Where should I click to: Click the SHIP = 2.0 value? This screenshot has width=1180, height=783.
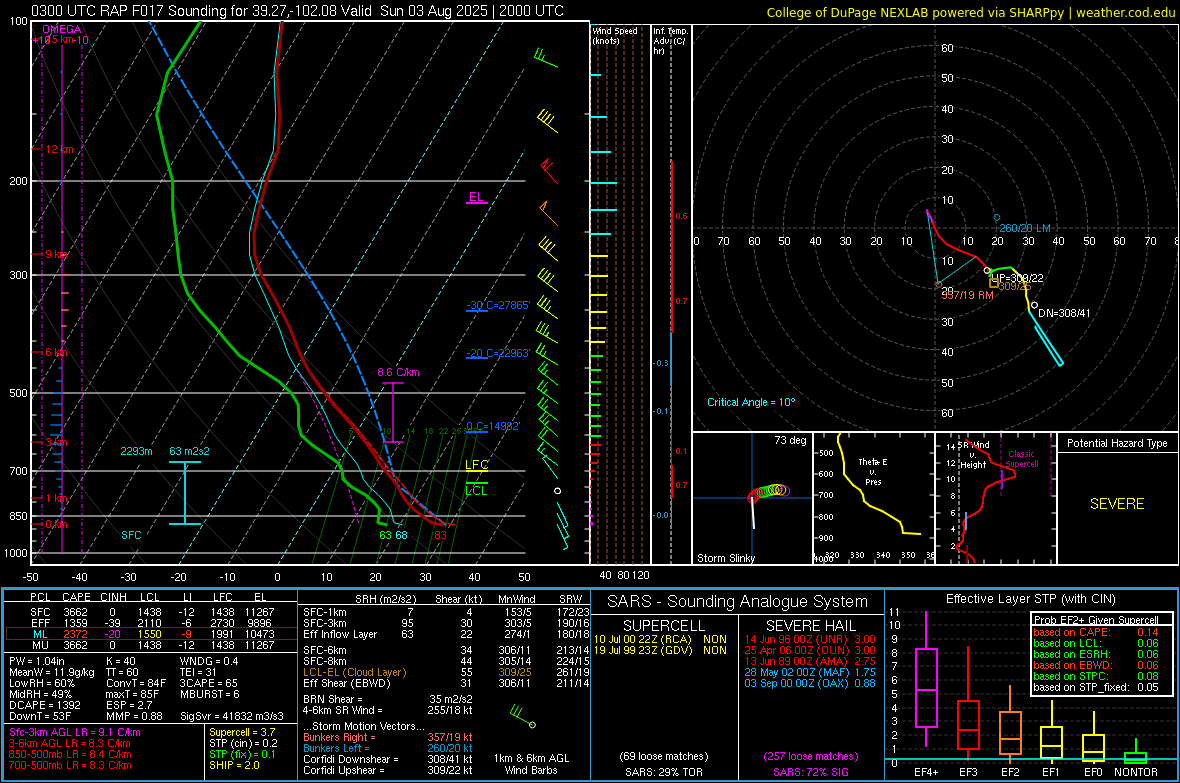pyautogui.click(x=234, y=765)
